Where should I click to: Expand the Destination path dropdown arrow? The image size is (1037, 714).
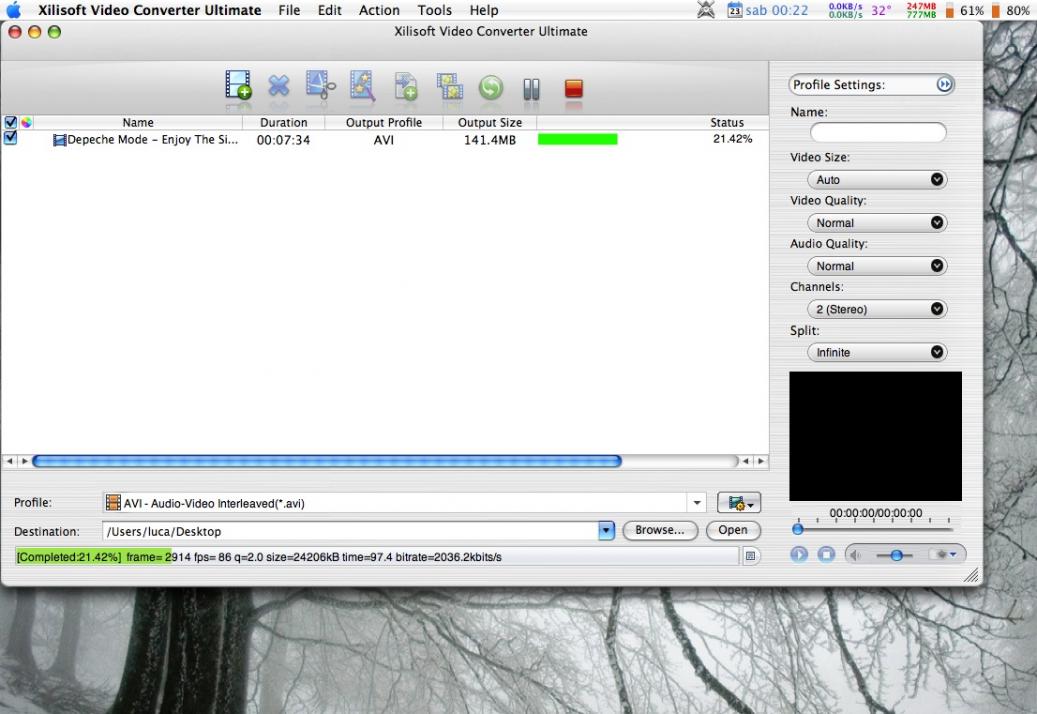(606, 530)
